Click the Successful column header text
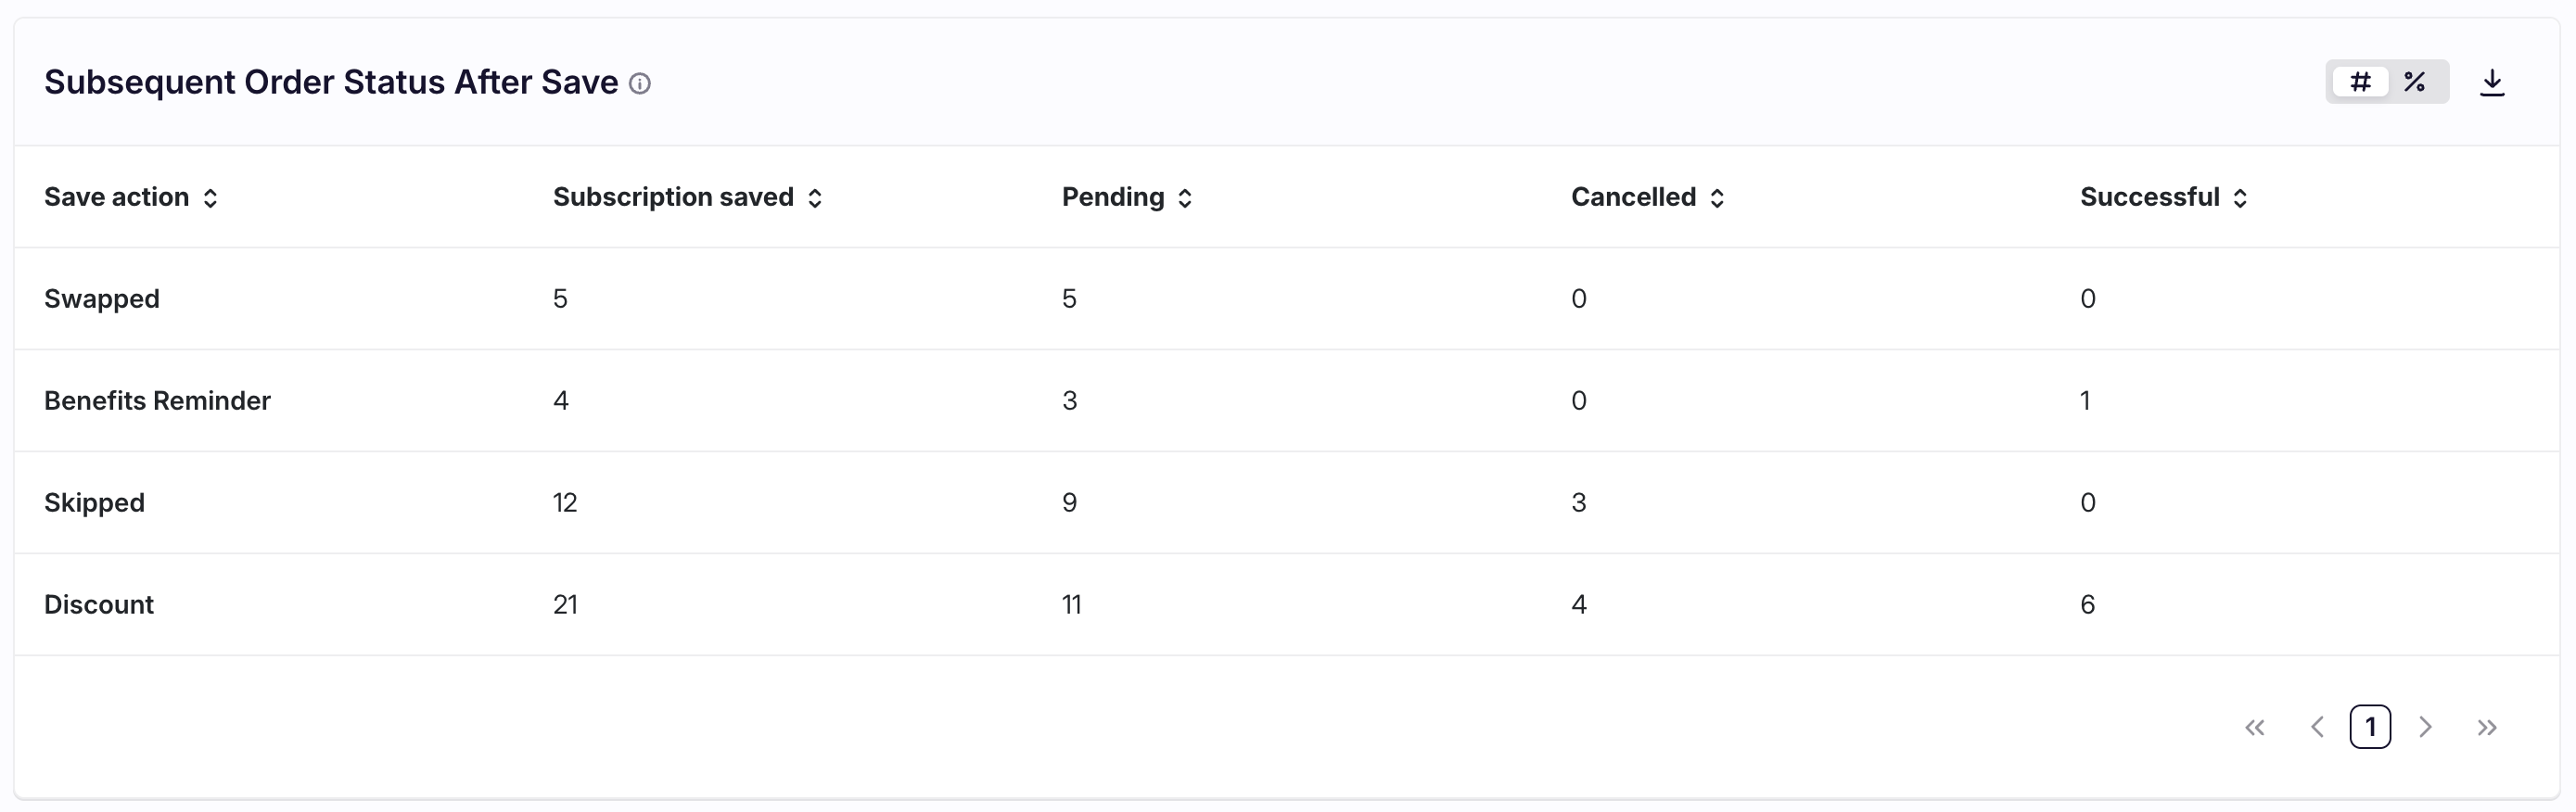Viewport: 2576px width, 812px height. pos(2149,197)
